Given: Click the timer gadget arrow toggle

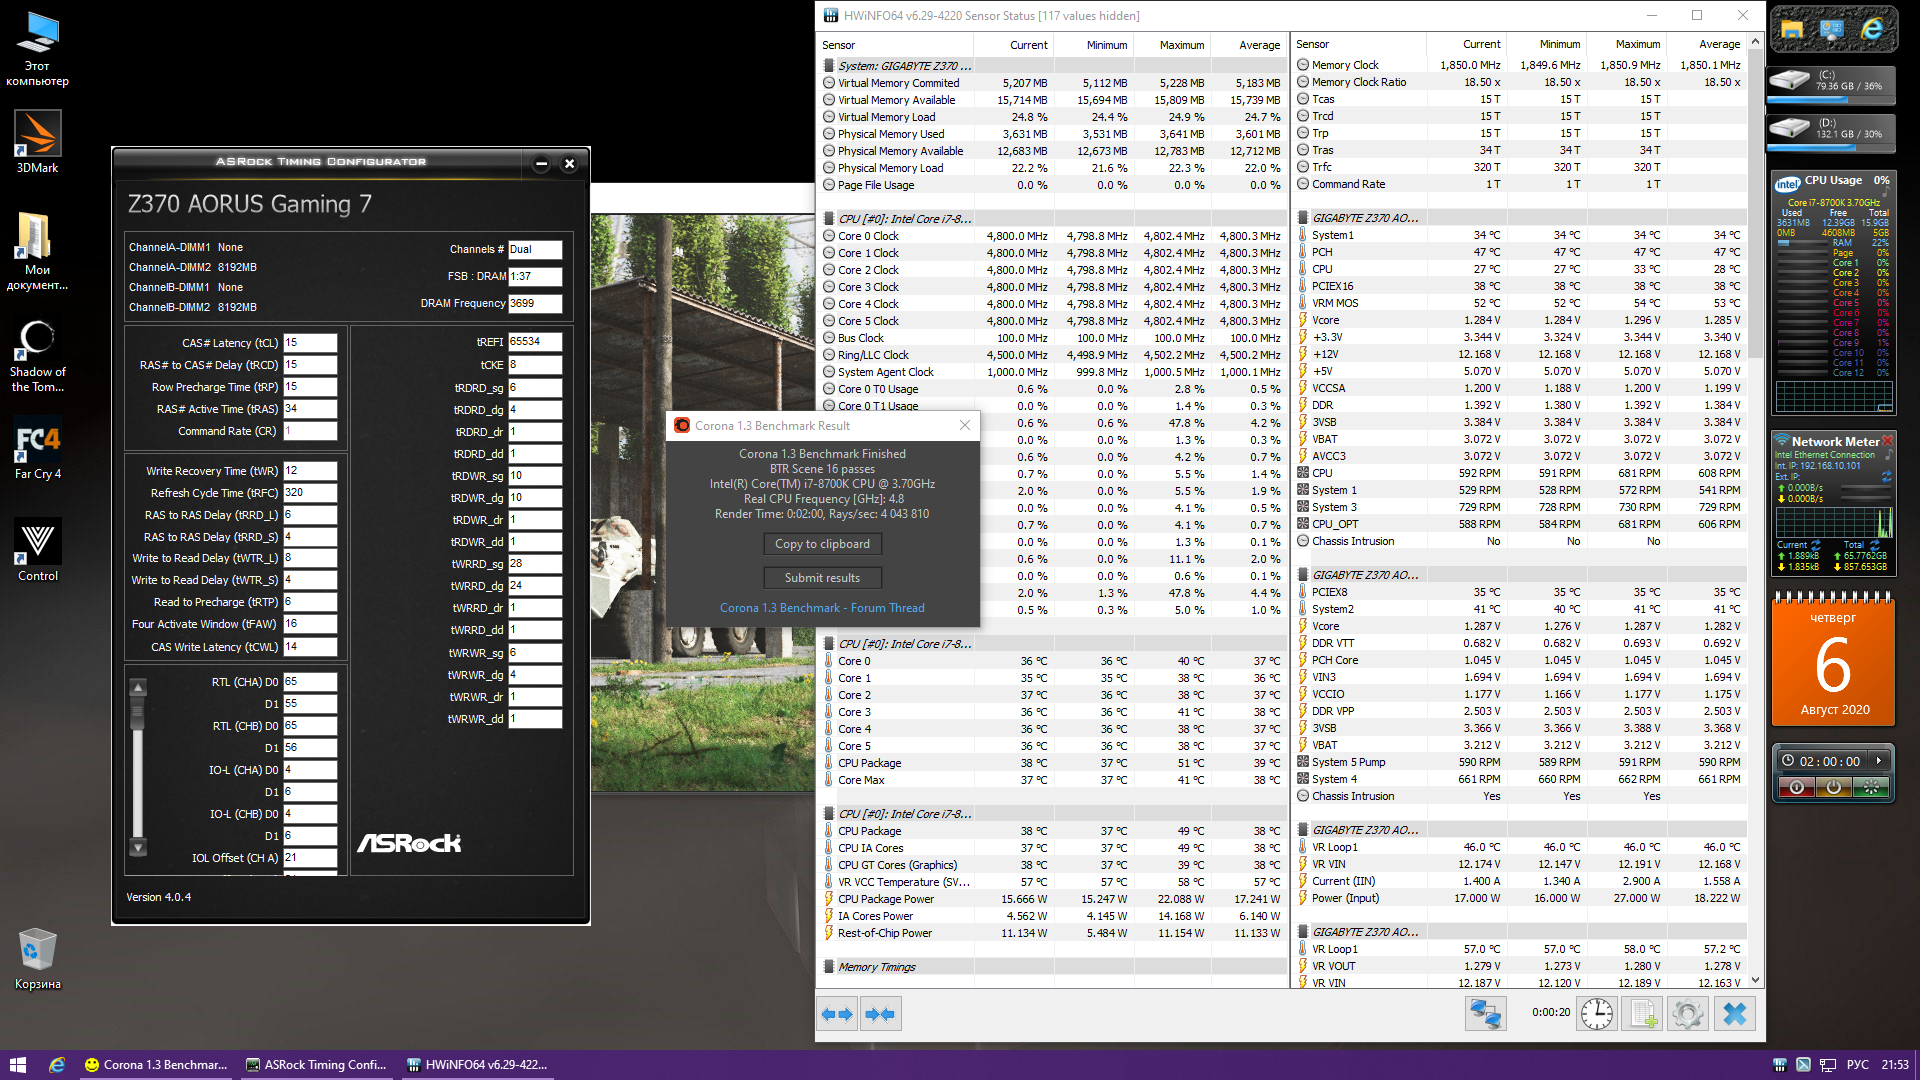Looking at the screenshot, I should [1879, 761].
